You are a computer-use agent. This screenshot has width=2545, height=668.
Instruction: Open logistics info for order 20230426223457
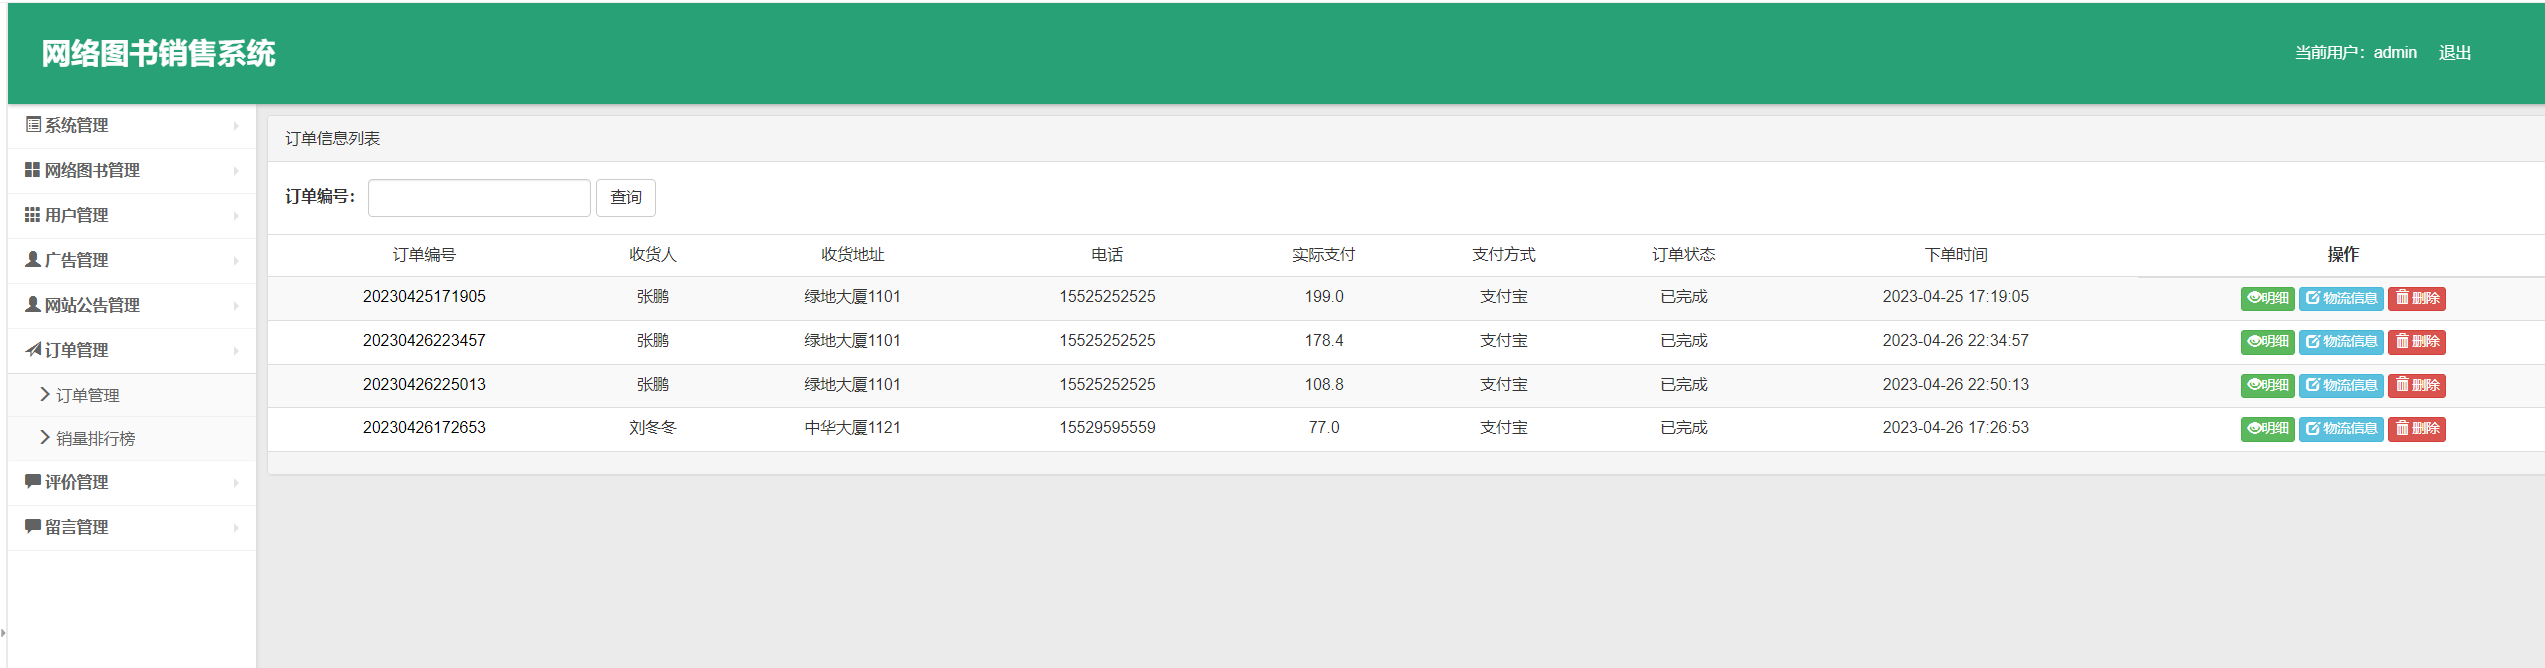(2340, 342)
